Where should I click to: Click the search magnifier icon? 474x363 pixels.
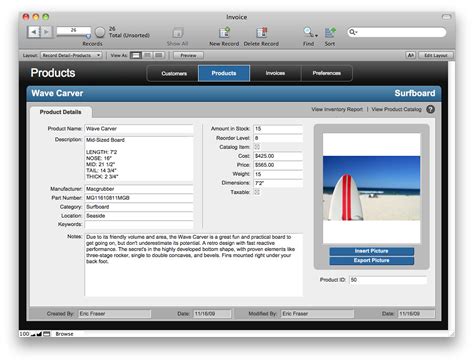click(x=352, y=32)
